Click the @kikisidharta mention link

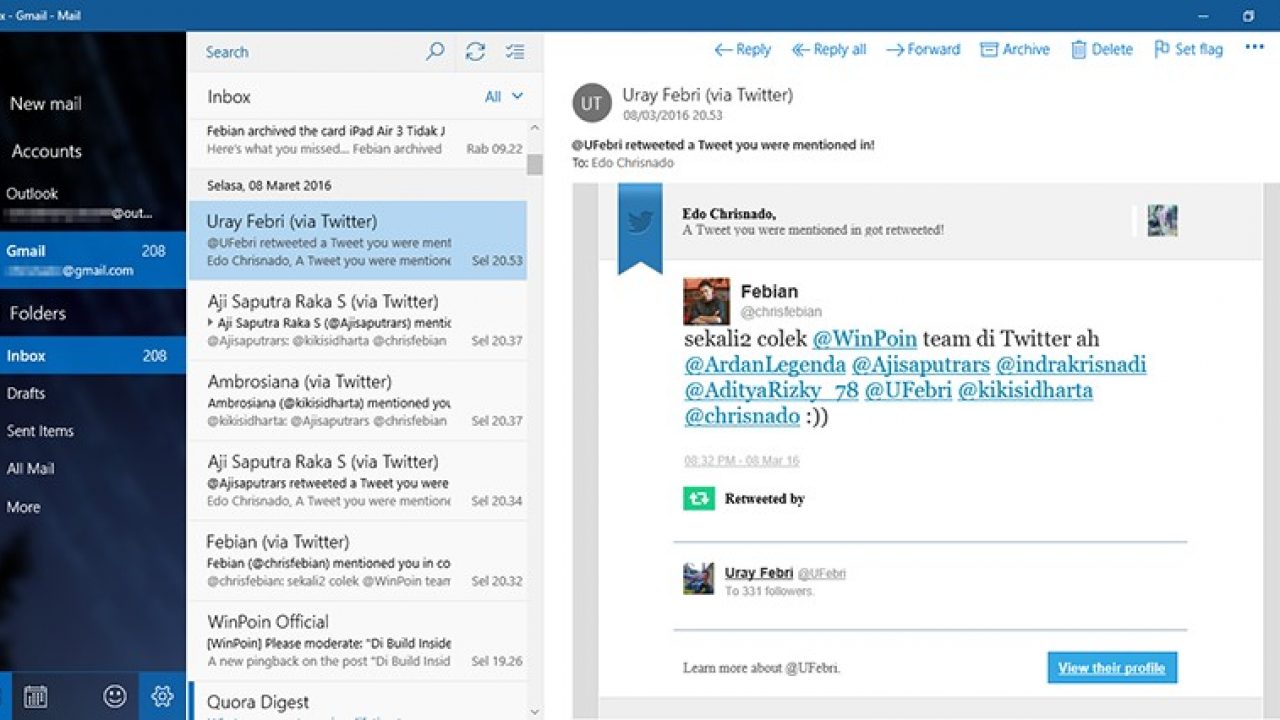[1025, 390]
